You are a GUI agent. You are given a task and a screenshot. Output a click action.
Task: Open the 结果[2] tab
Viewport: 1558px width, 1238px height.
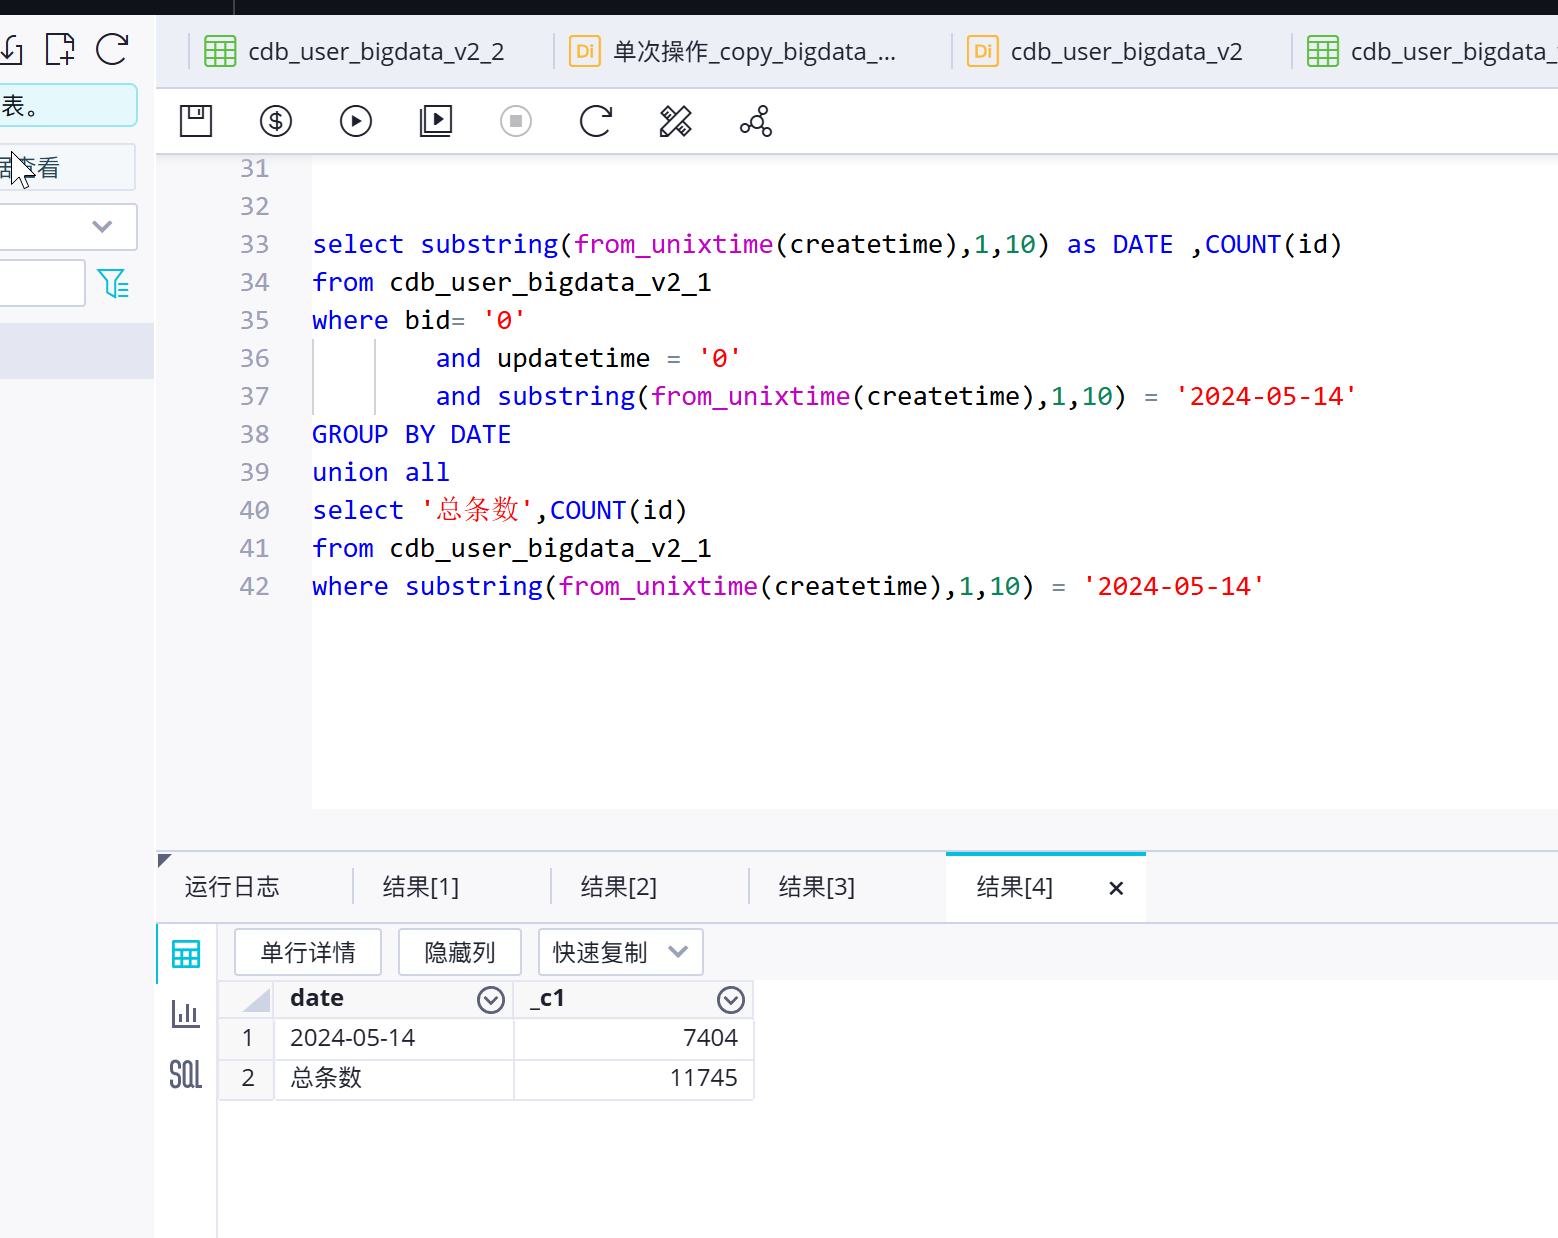point(619,887)
